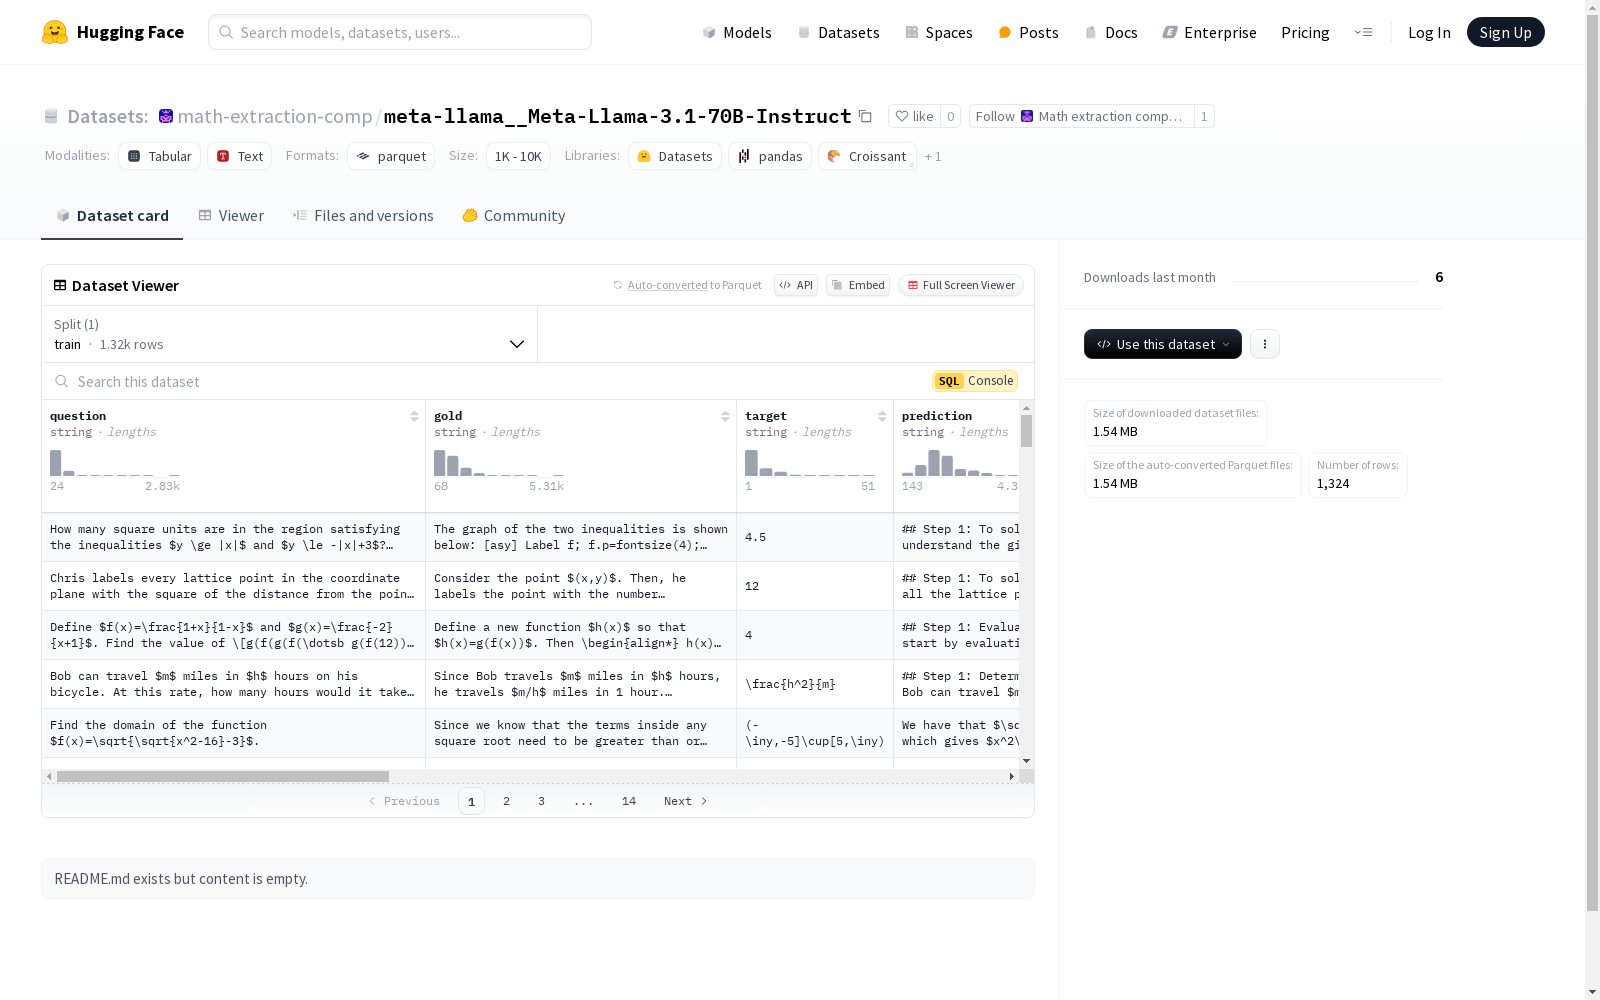The height and width of the screenshot is (1000, 1600).
Task: Click the math-extraction-comp organization avatar
Action: (166, 116)
